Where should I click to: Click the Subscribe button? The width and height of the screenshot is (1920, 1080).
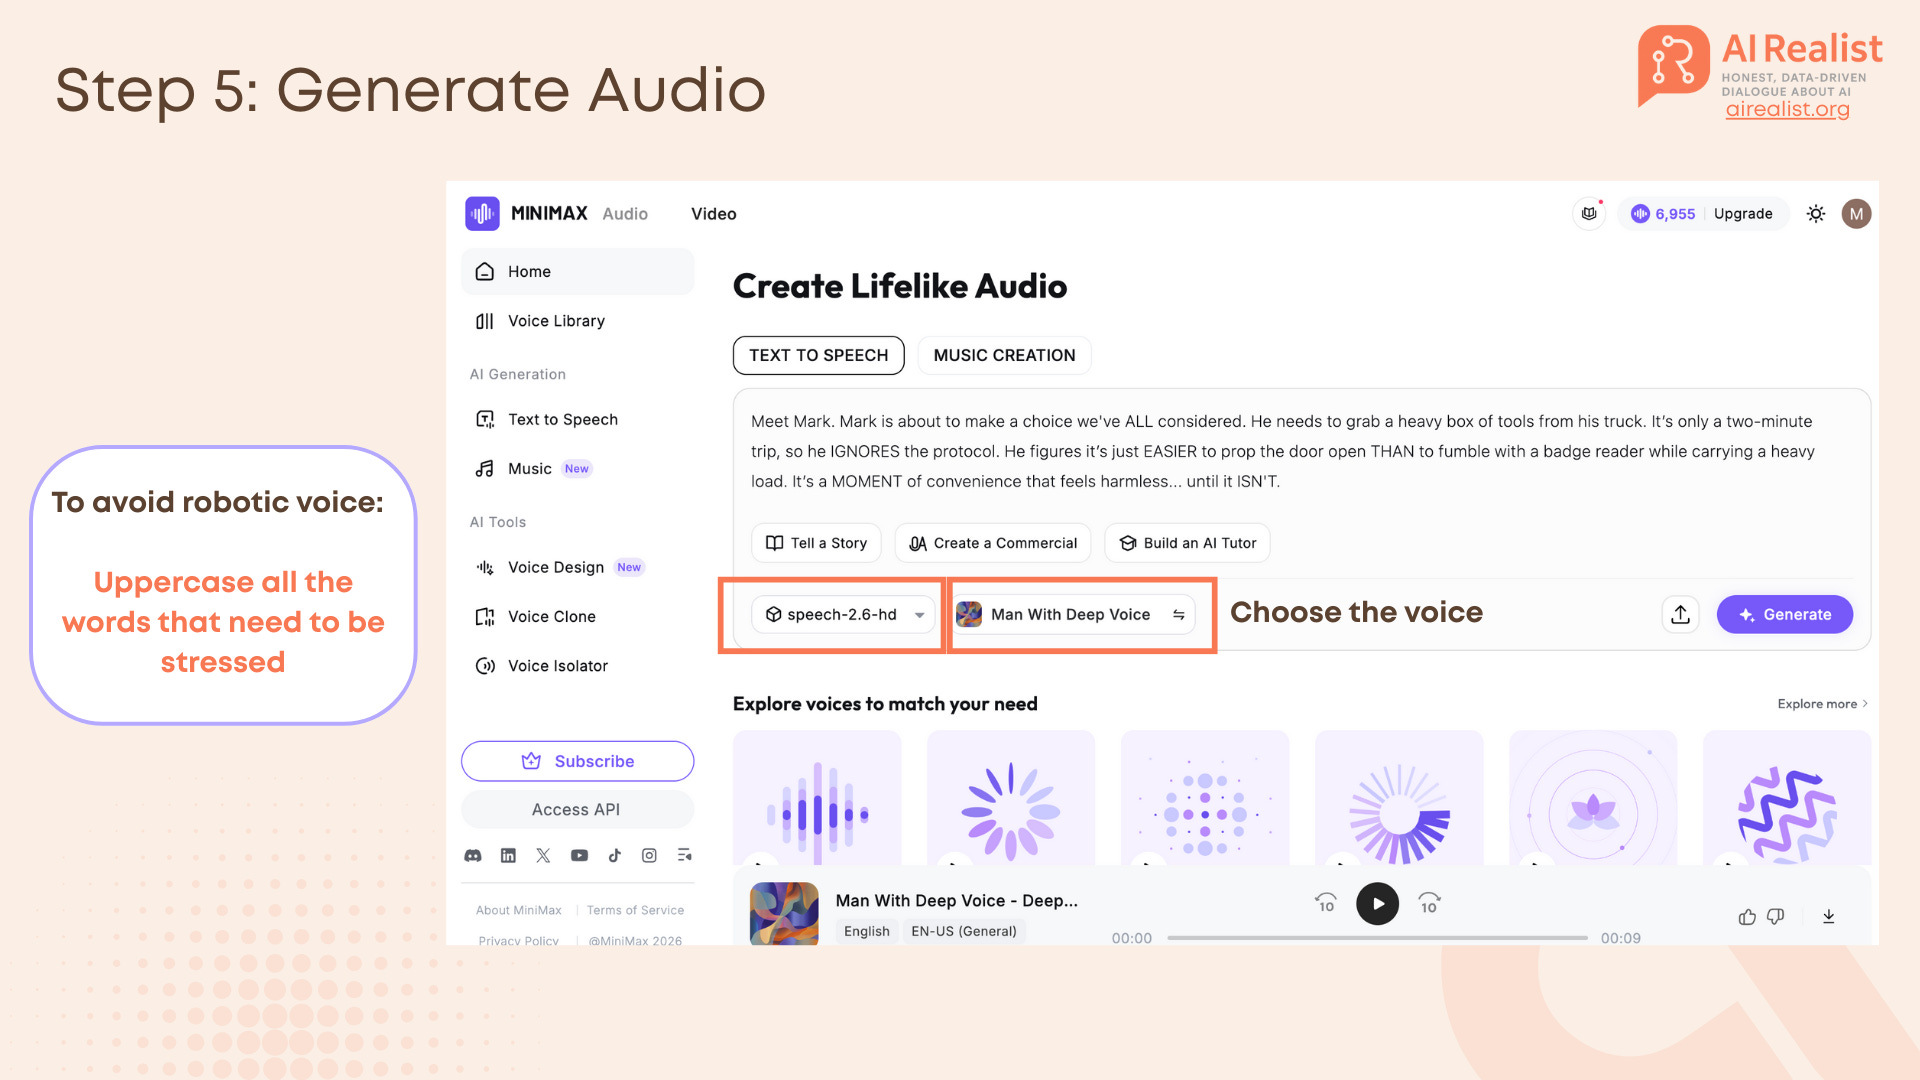[x=577, y=761]
